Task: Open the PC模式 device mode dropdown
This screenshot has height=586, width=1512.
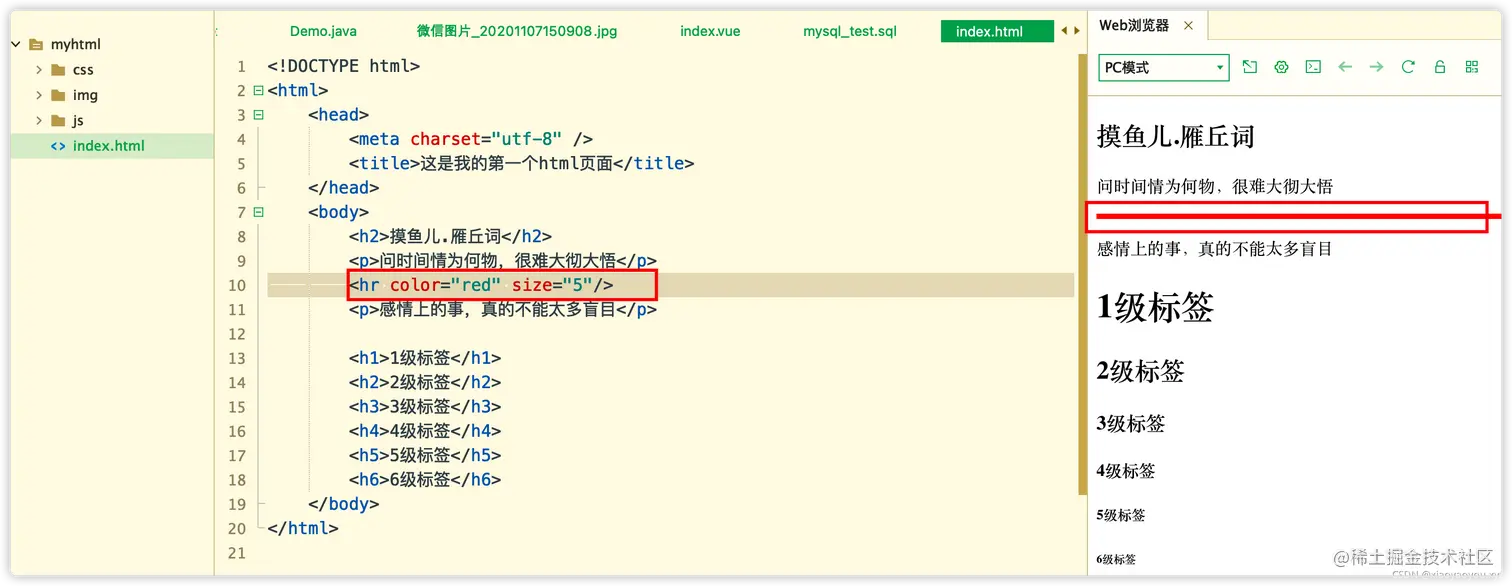Action: [1164, 67]
